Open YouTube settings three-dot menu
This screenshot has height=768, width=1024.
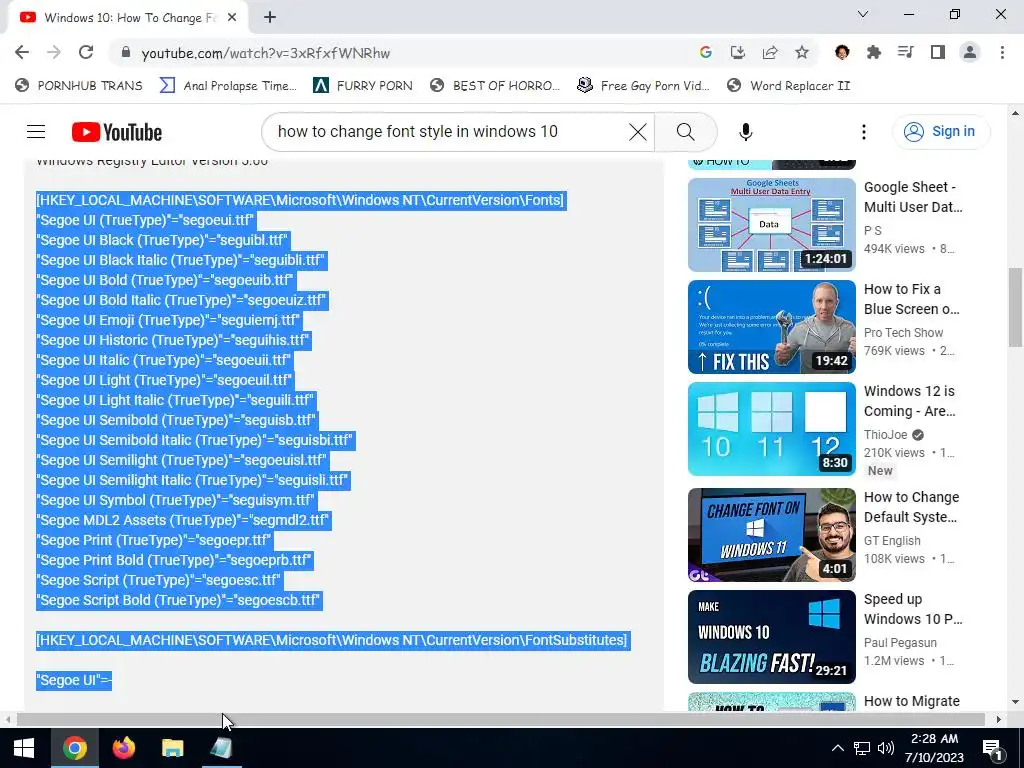pyautogui.click(x=863, y=132)
